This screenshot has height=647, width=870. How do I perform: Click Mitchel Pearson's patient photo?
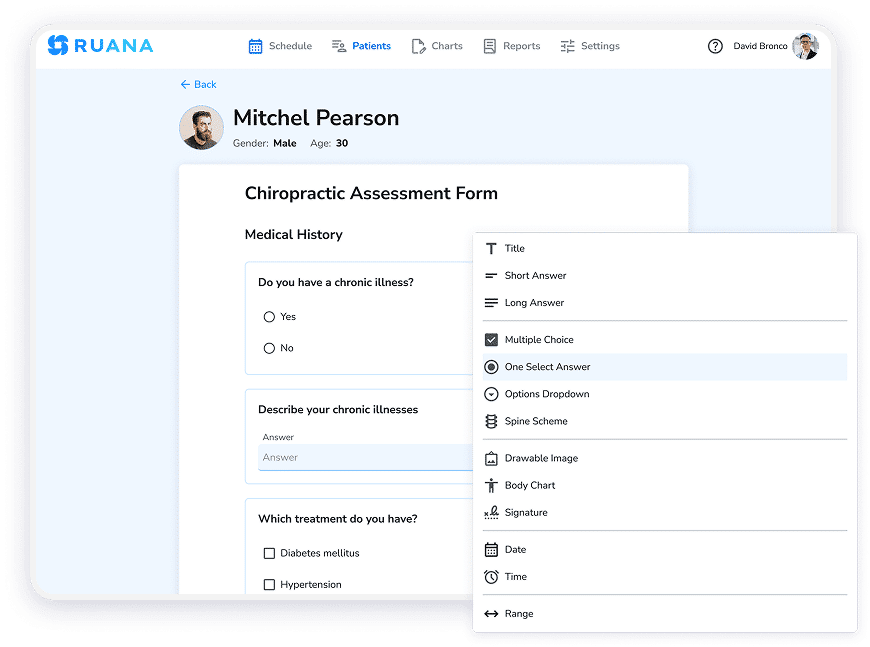(x=201, y=128)
